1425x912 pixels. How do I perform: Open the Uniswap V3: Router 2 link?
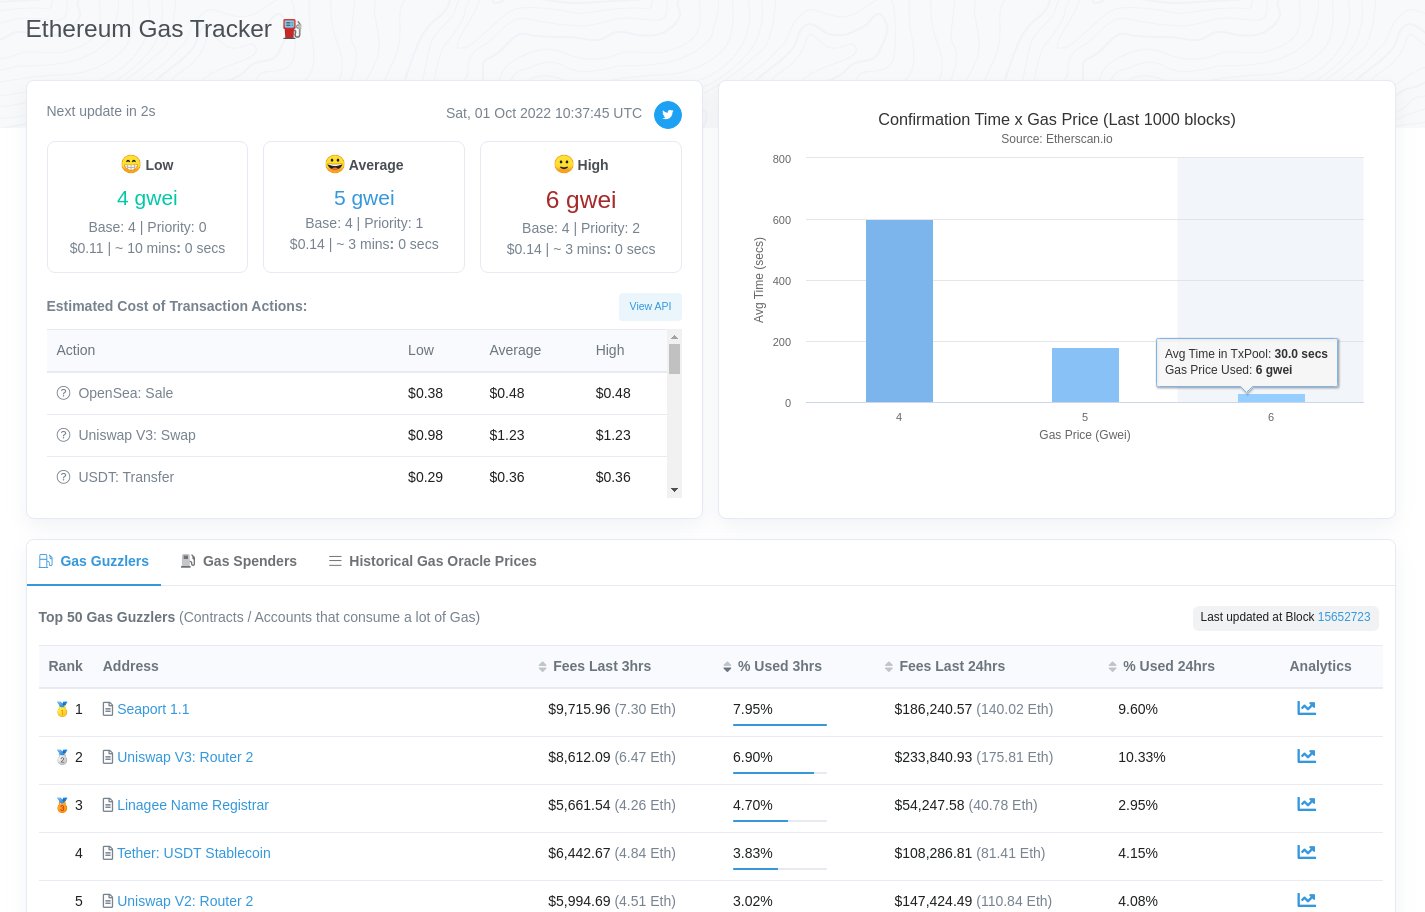(x=185, y=757)
